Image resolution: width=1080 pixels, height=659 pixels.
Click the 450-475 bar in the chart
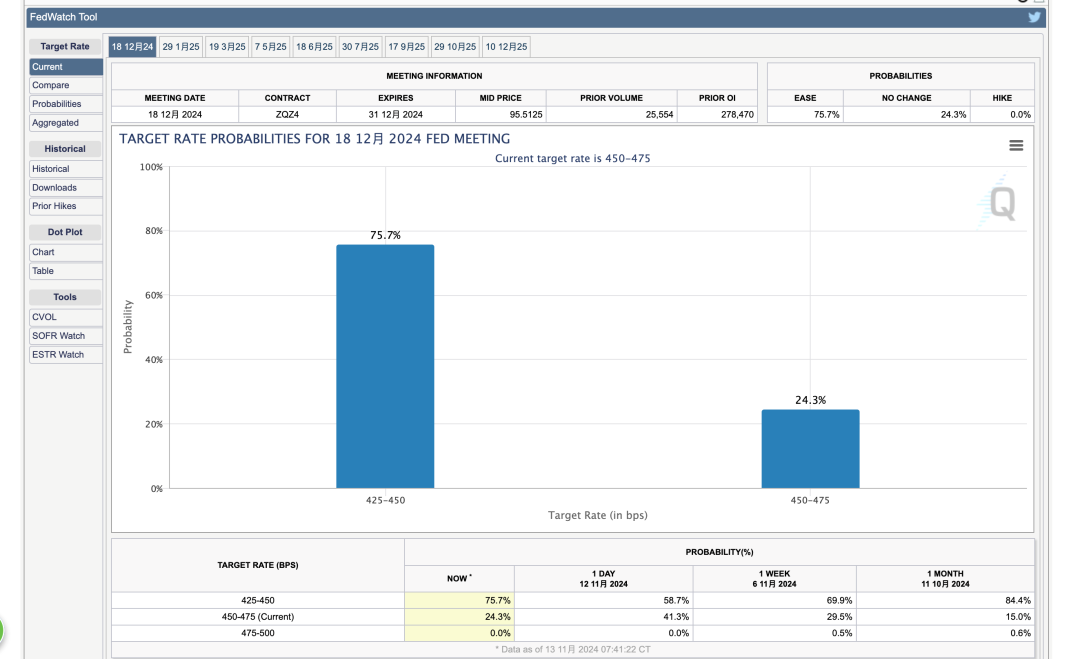810,449
